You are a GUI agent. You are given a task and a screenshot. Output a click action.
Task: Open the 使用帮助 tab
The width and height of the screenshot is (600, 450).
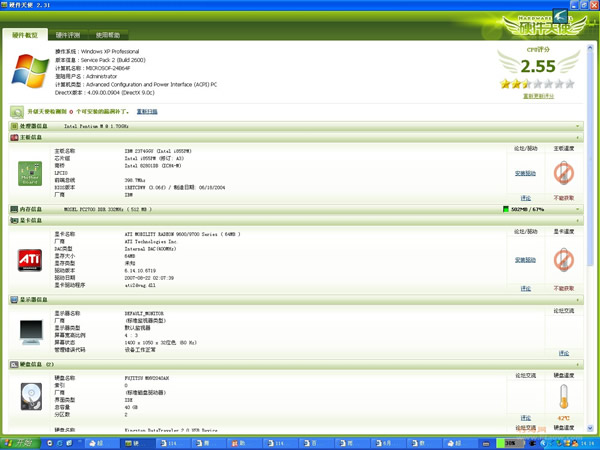tap(108, 35)
